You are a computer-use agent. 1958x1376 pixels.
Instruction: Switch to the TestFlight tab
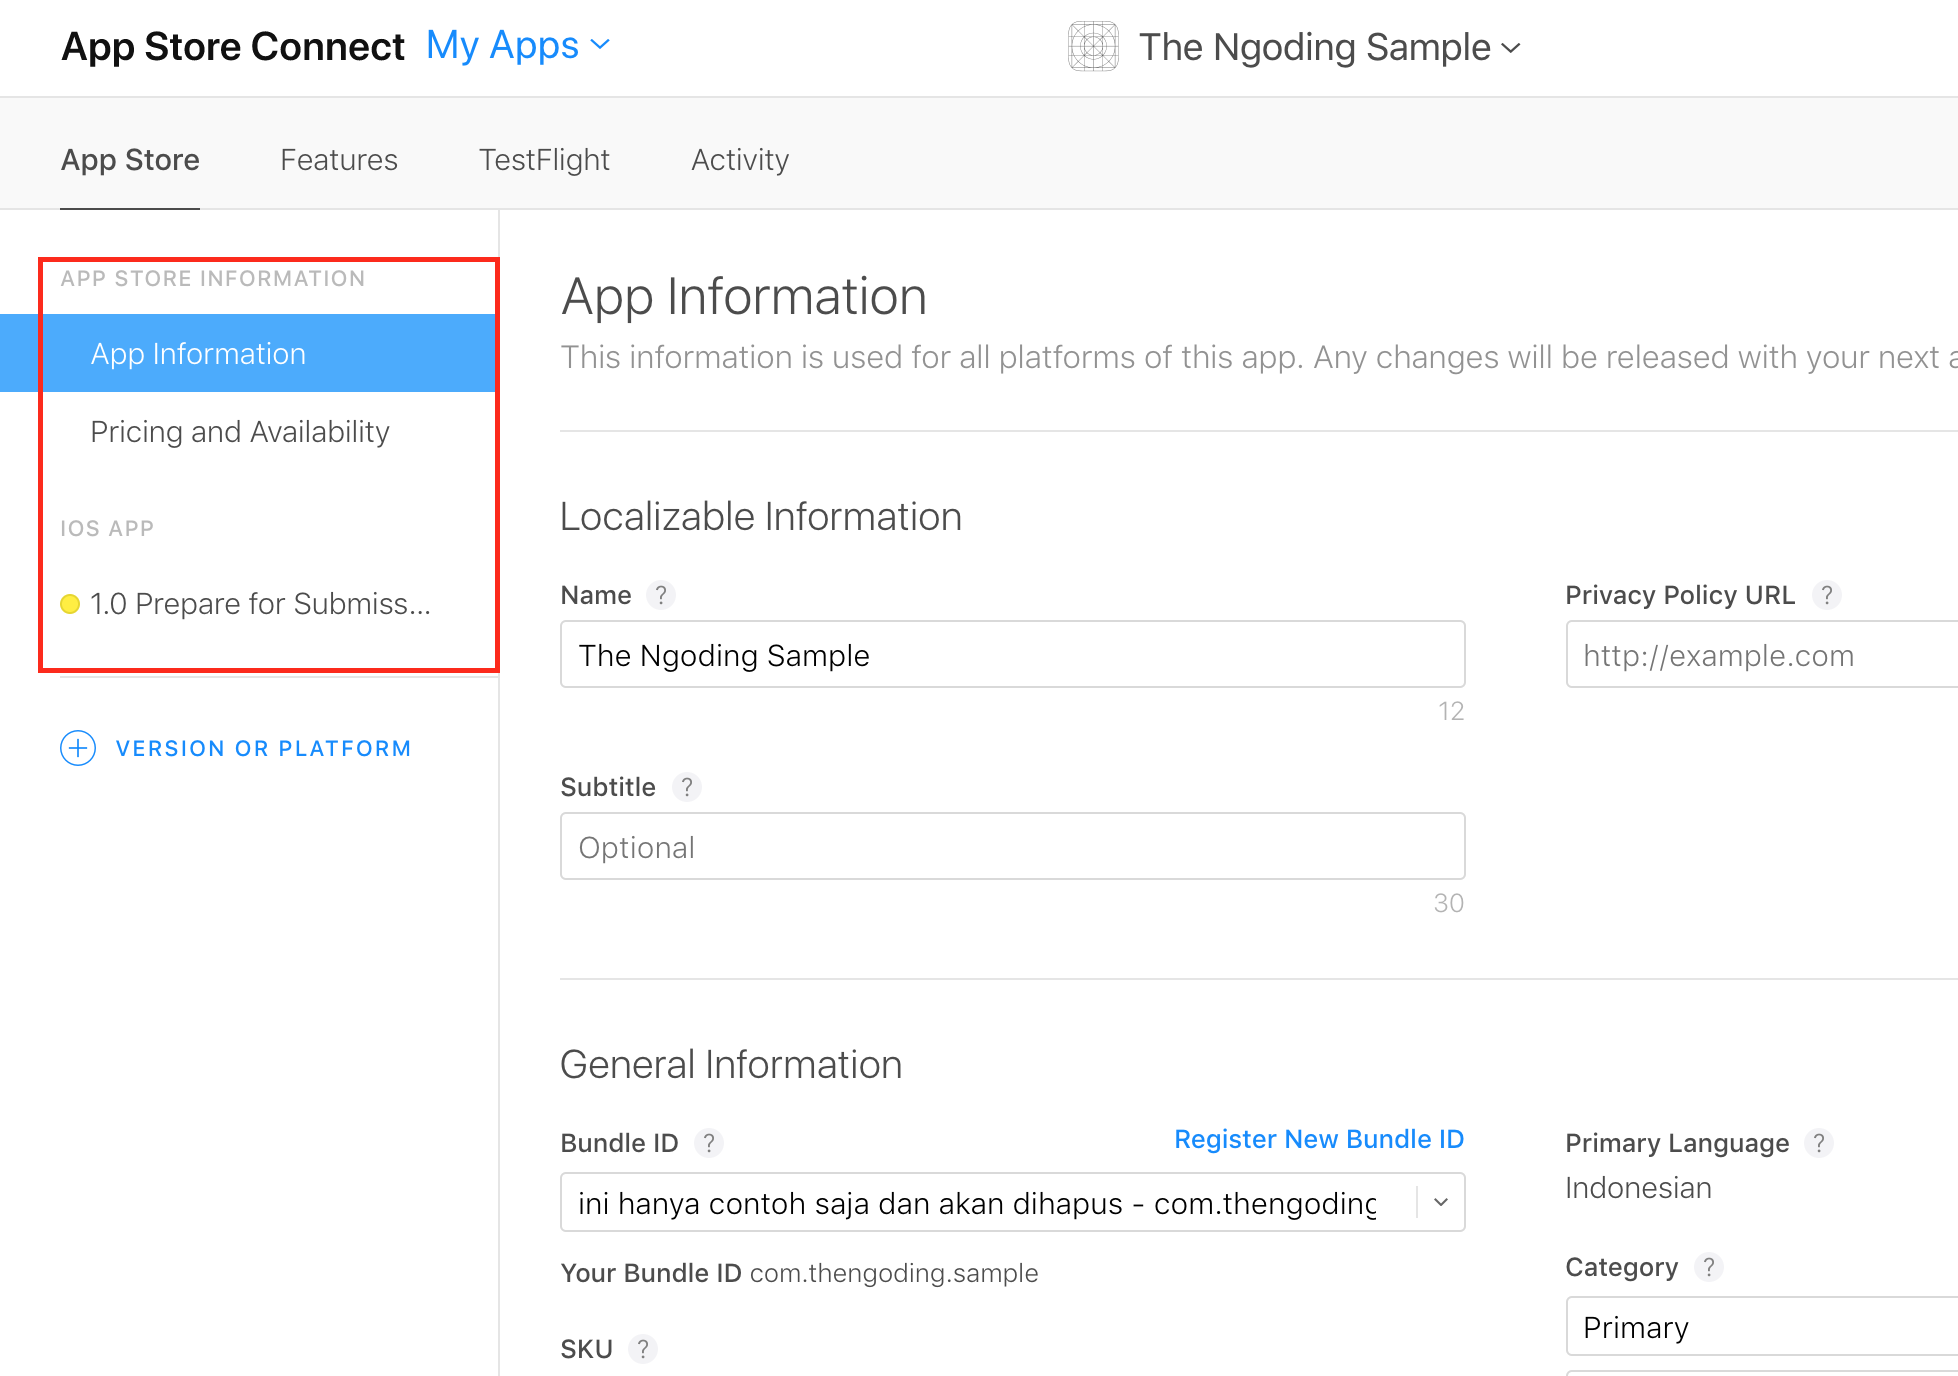pyautogui.click(x=544, y=160)
